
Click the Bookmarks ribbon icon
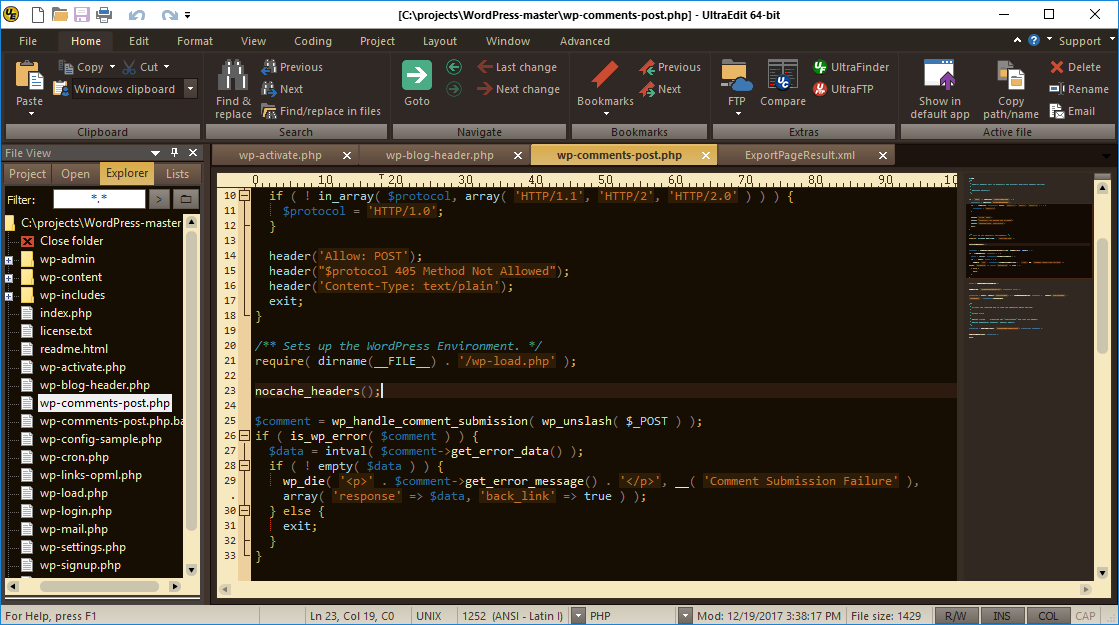605,76
